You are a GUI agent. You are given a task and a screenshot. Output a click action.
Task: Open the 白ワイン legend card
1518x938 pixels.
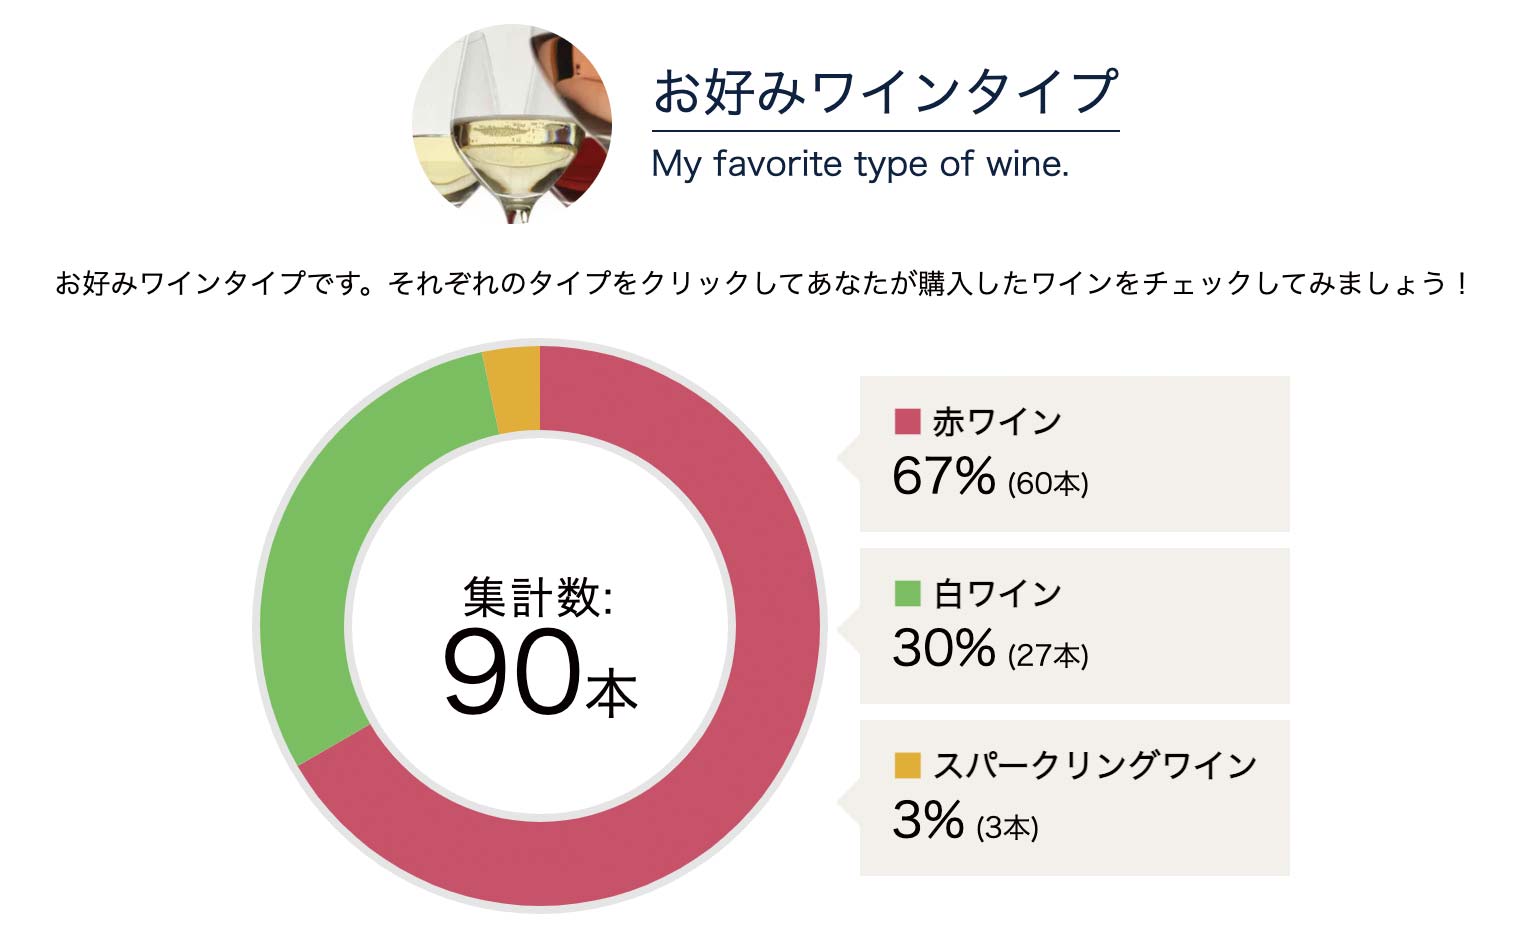click(x=1074, y=625)
